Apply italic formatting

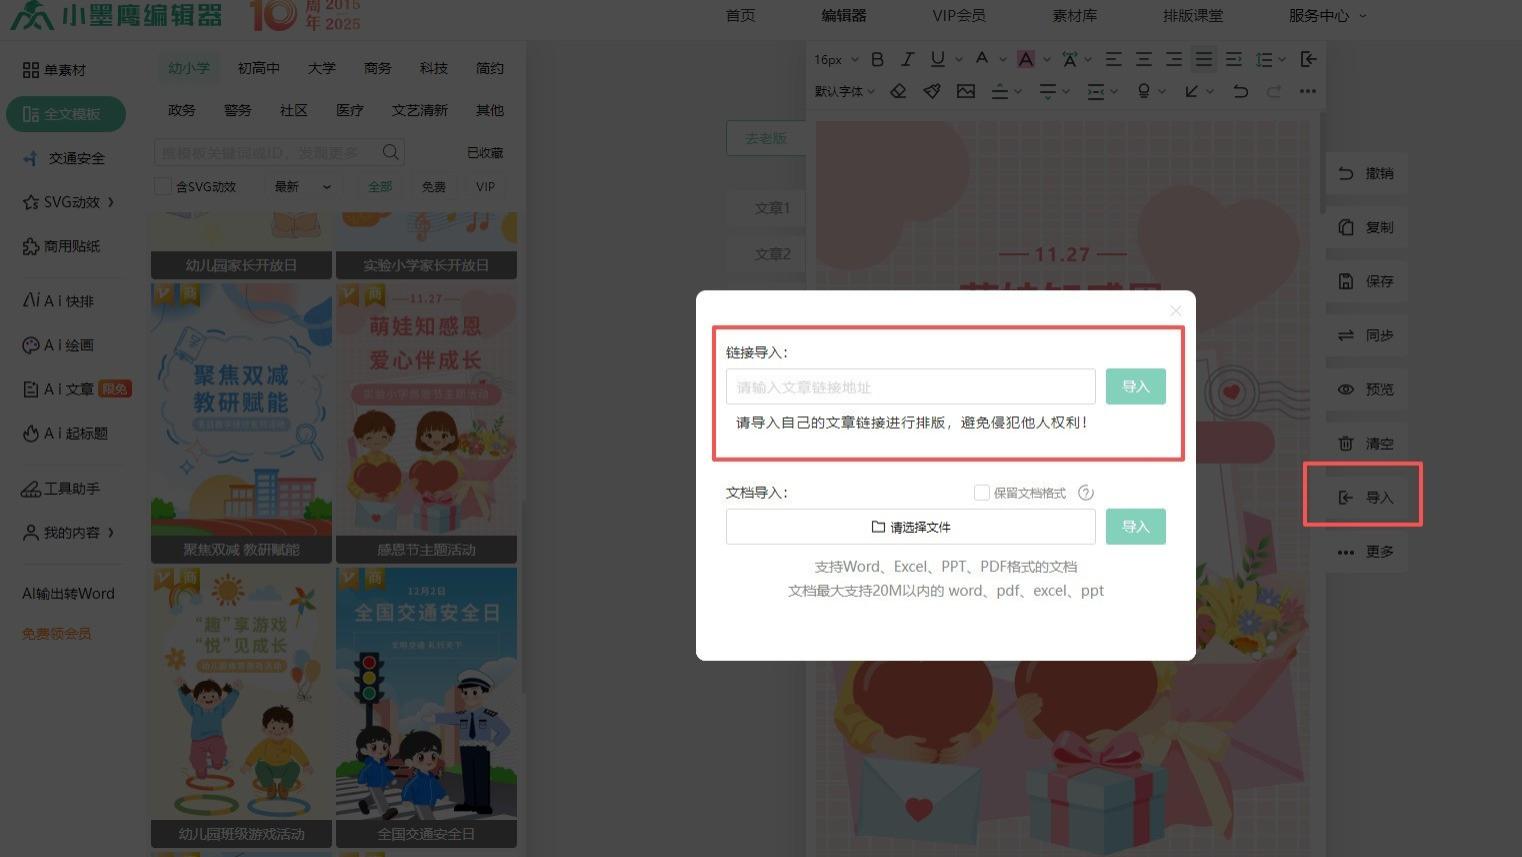pyautogui.click(x=907, y=59)
